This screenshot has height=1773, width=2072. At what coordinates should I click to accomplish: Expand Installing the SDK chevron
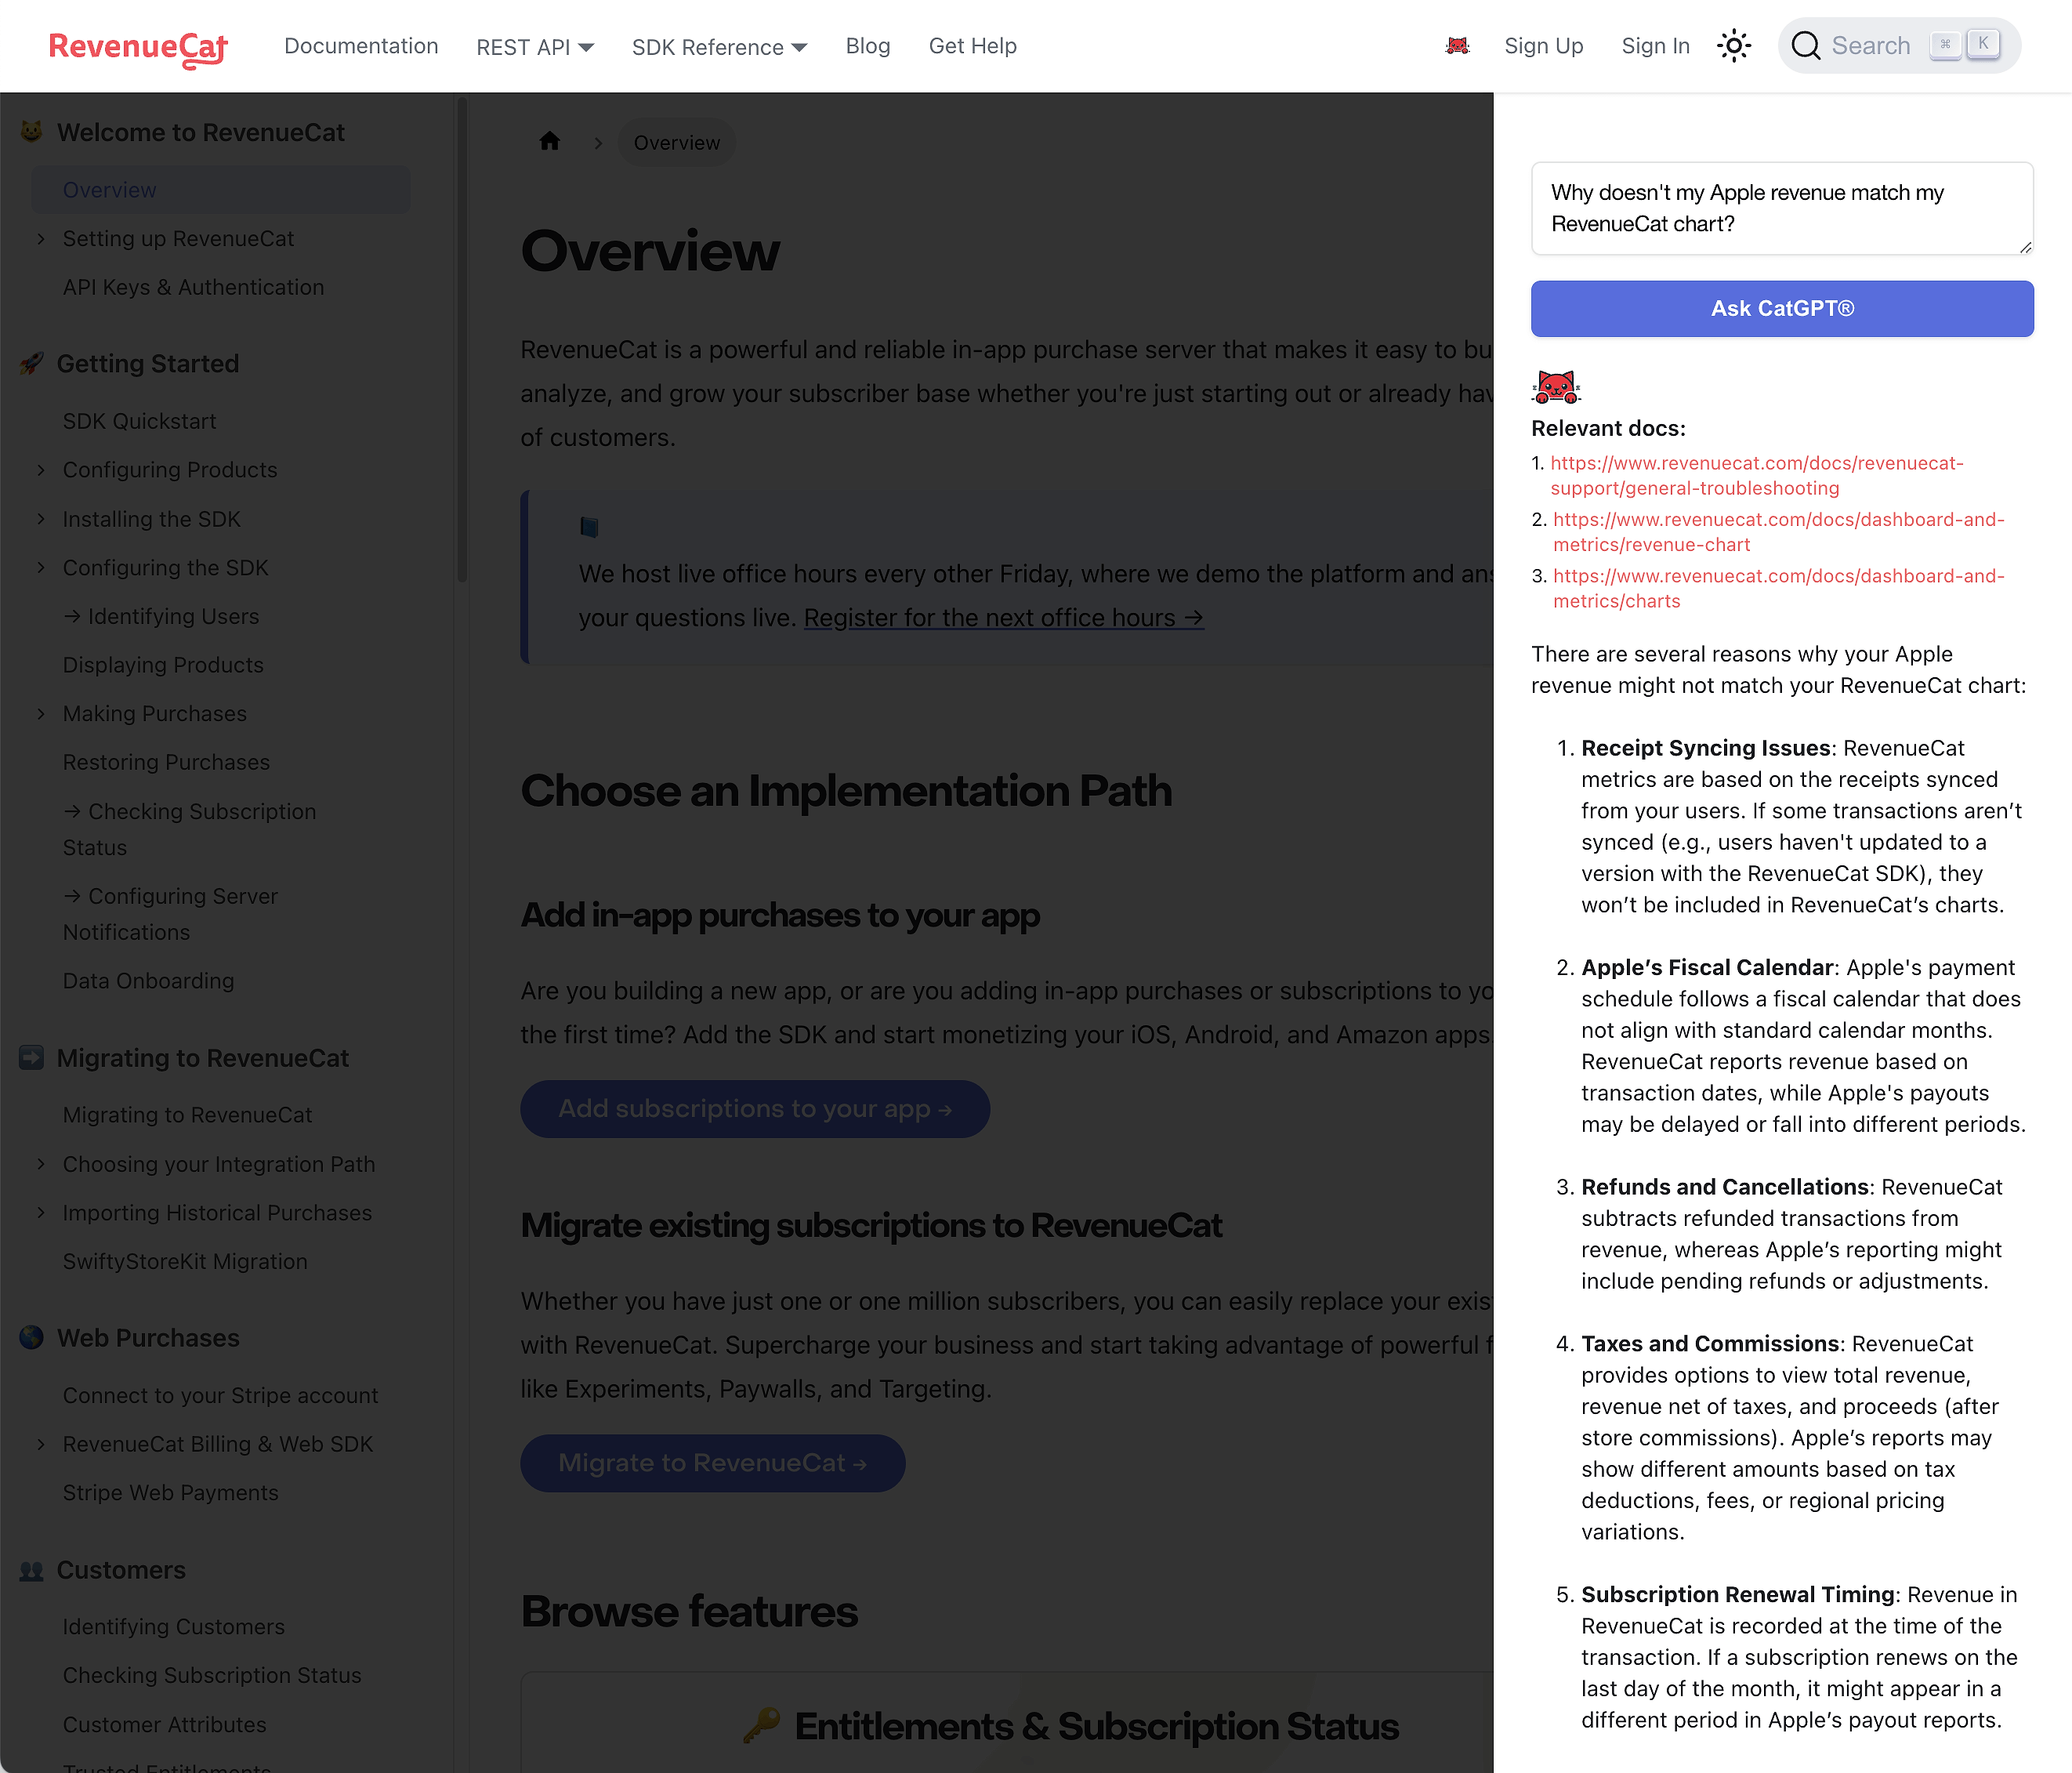click(x=41, y=519)
